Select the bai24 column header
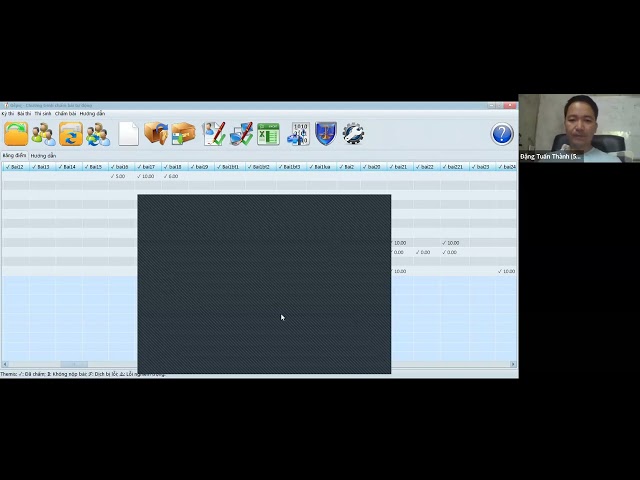Screen dimensions: 640x480 (x=507, y=167)
